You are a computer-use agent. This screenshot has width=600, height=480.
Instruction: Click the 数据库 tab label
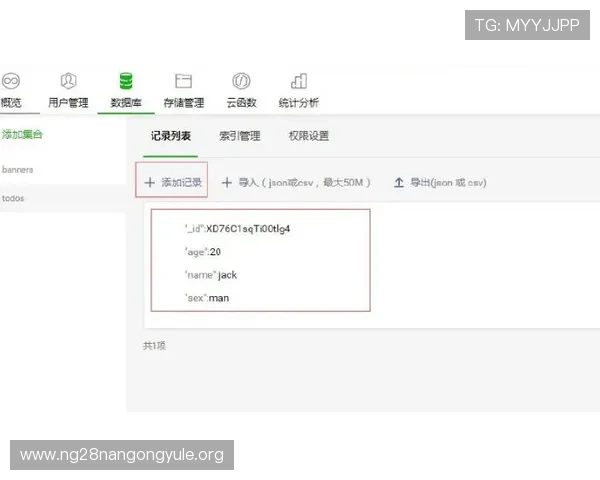[x=126, y=103]
